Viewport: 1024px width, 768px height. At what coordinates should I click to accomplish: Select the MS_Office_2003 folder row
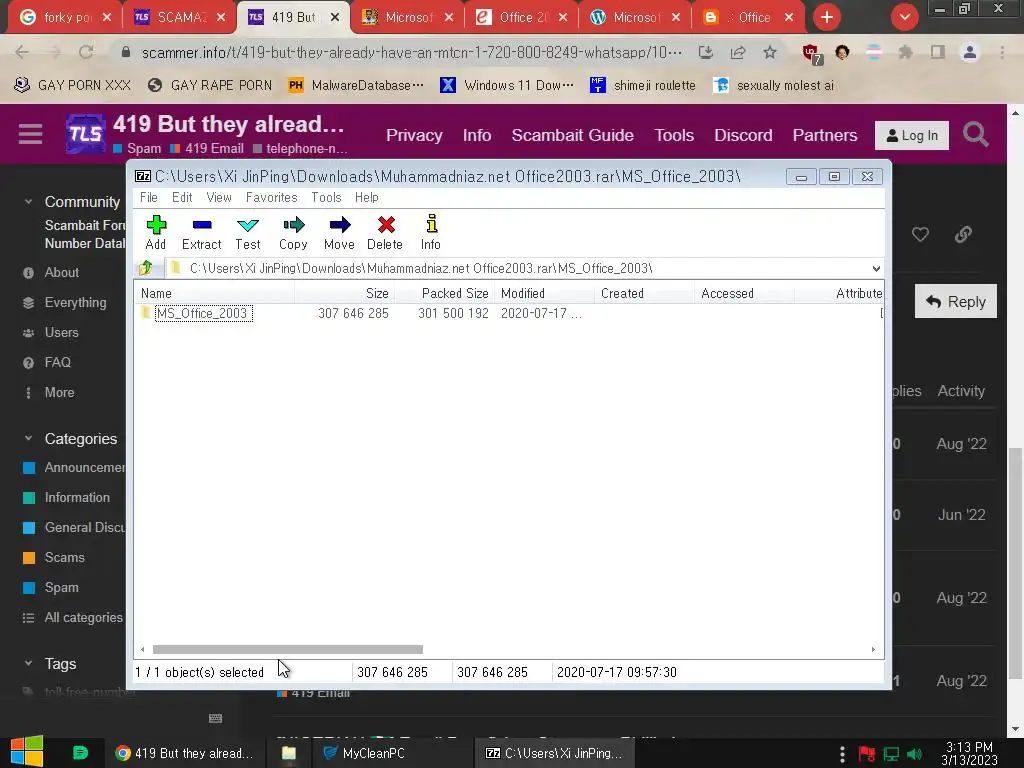coord(509,313)
